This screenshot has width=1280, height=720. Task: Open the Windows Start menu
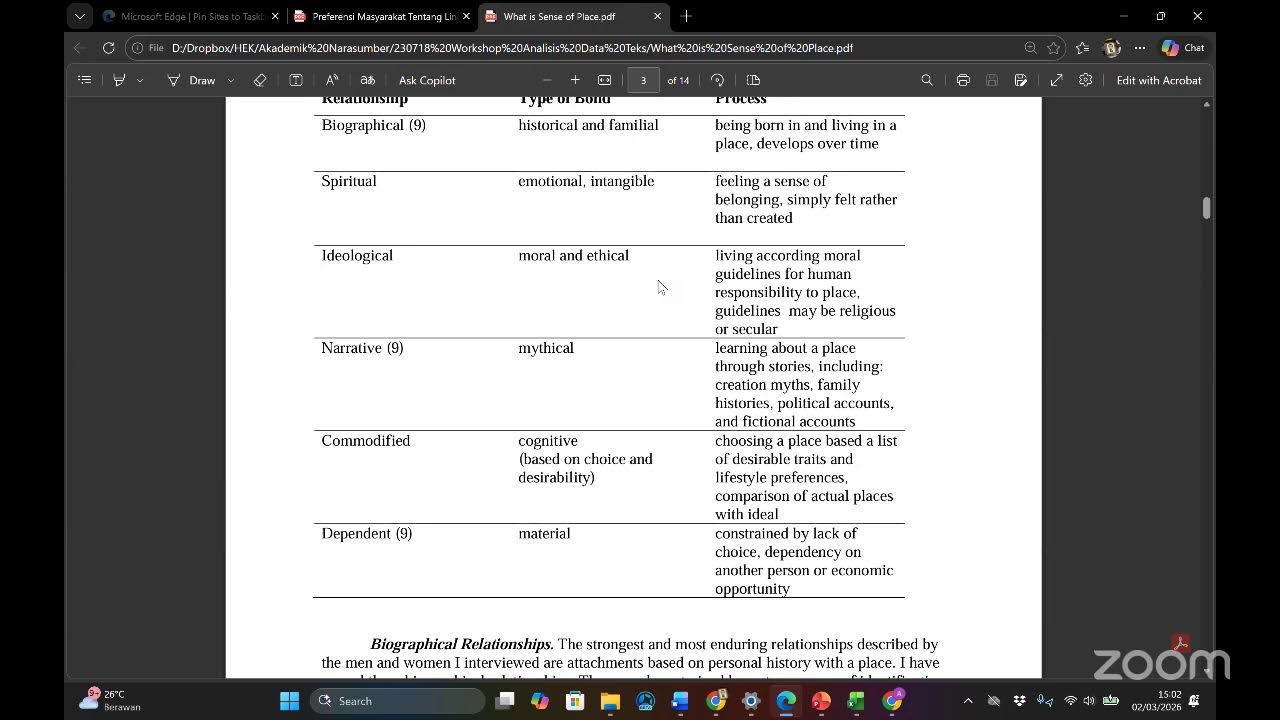[289, 701]
